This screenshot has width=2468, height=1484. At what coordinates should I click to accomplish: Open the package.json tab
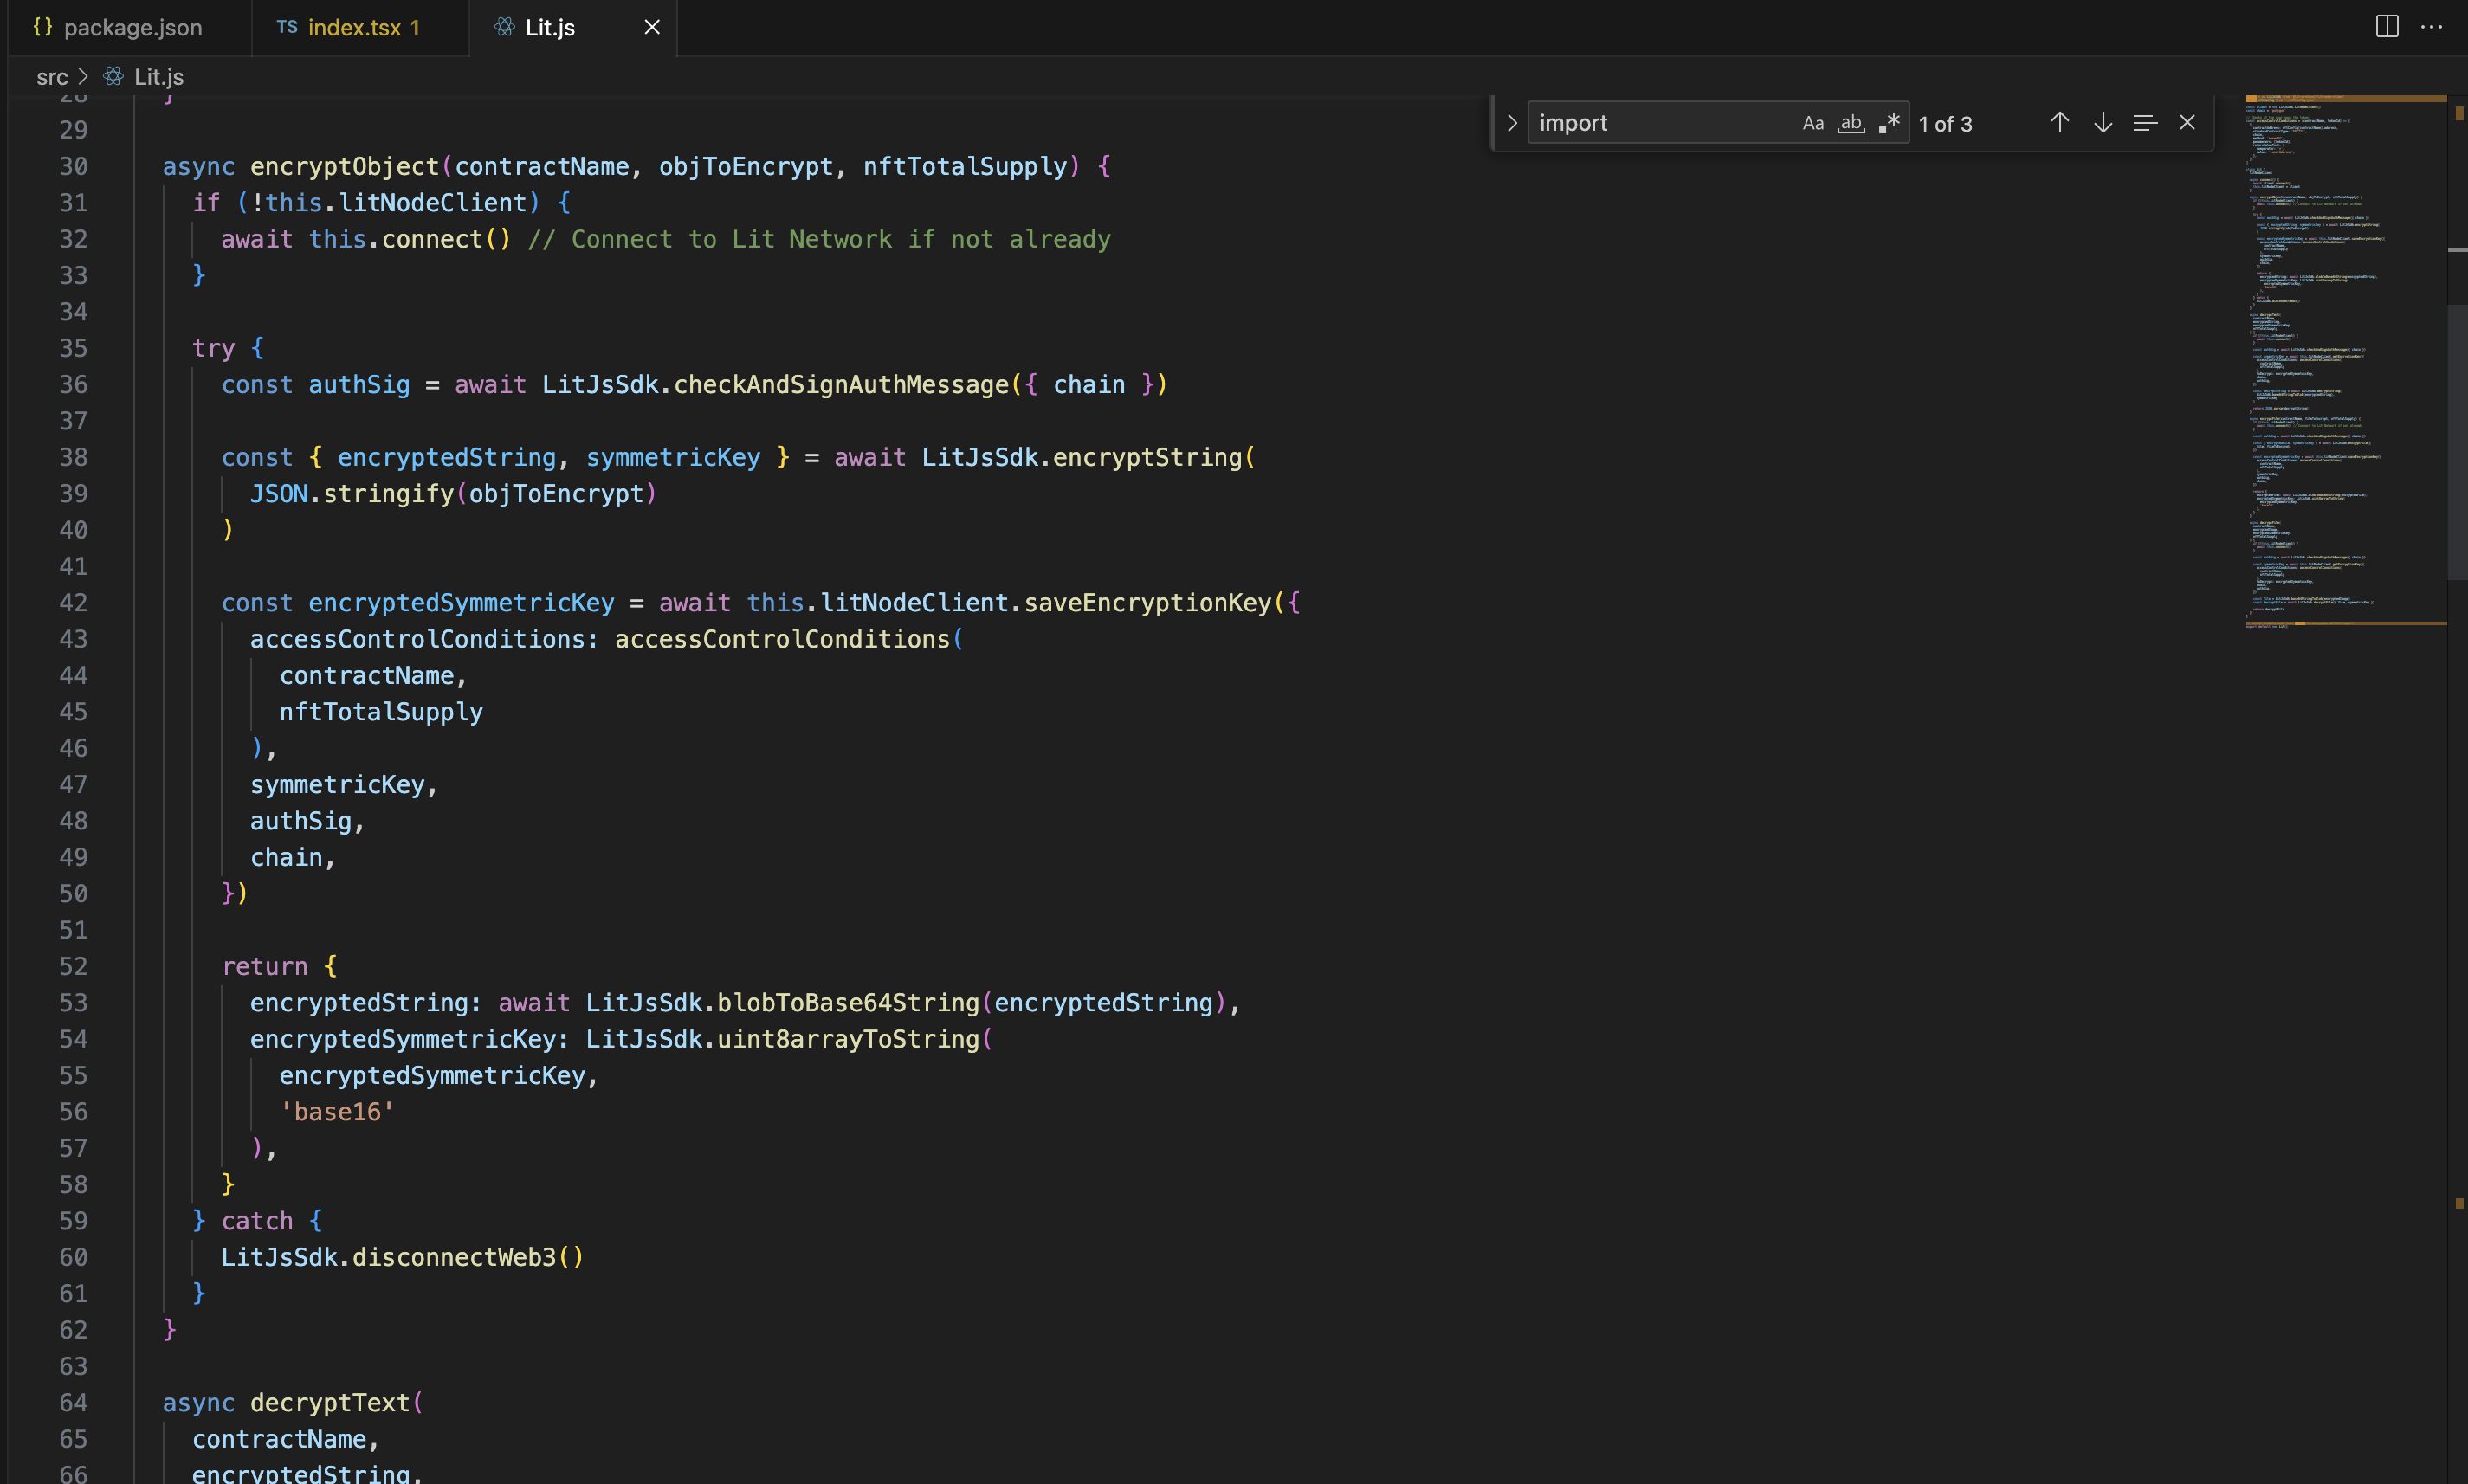tap(130, 27)
